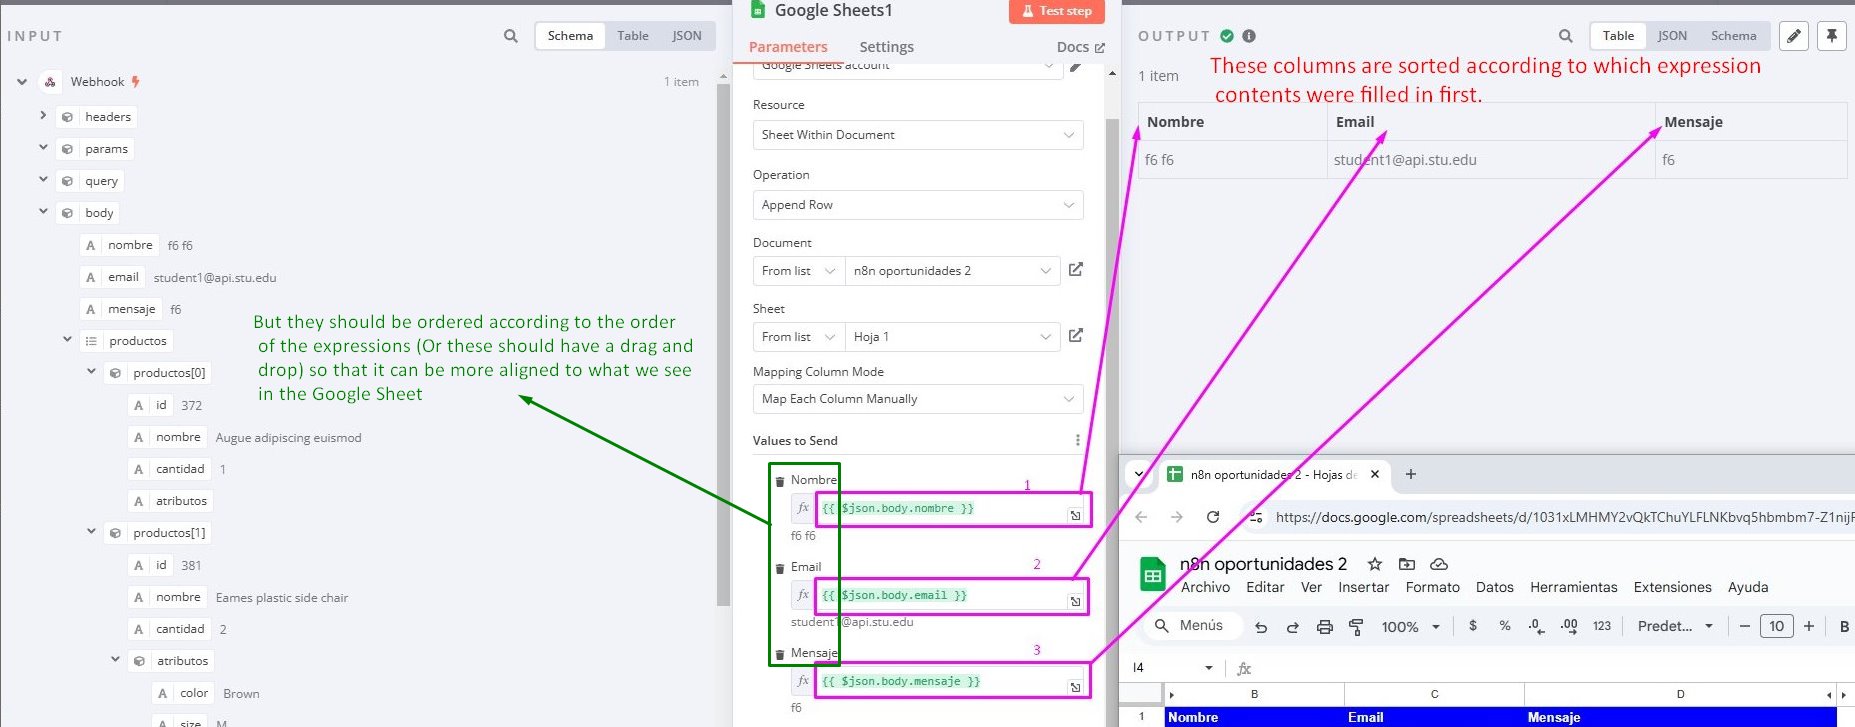Format as currency in Sheets toolbar
The height and width of the screenshot is (727, 1855).
[x=1473, y=626]
